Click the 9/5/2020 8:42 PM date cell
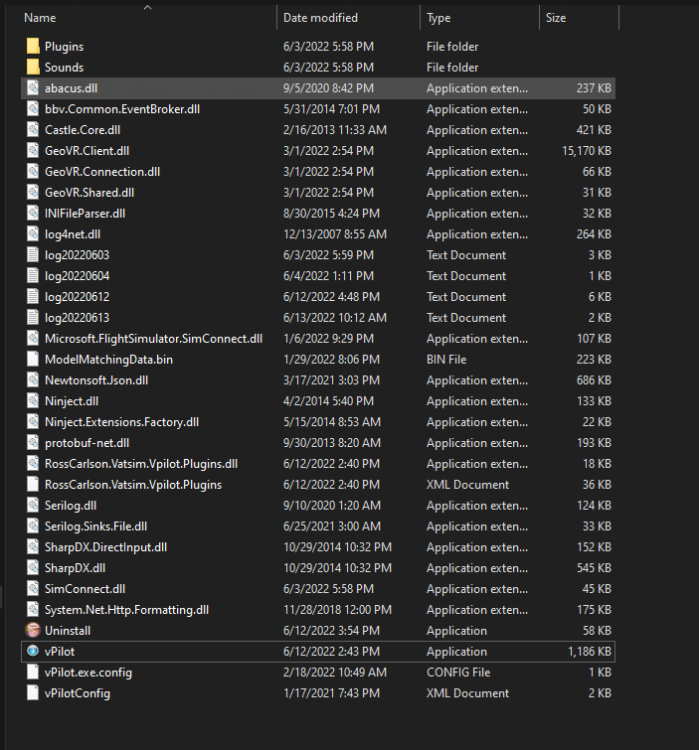Screen dimensions: 699x750 tap(328, 88)
